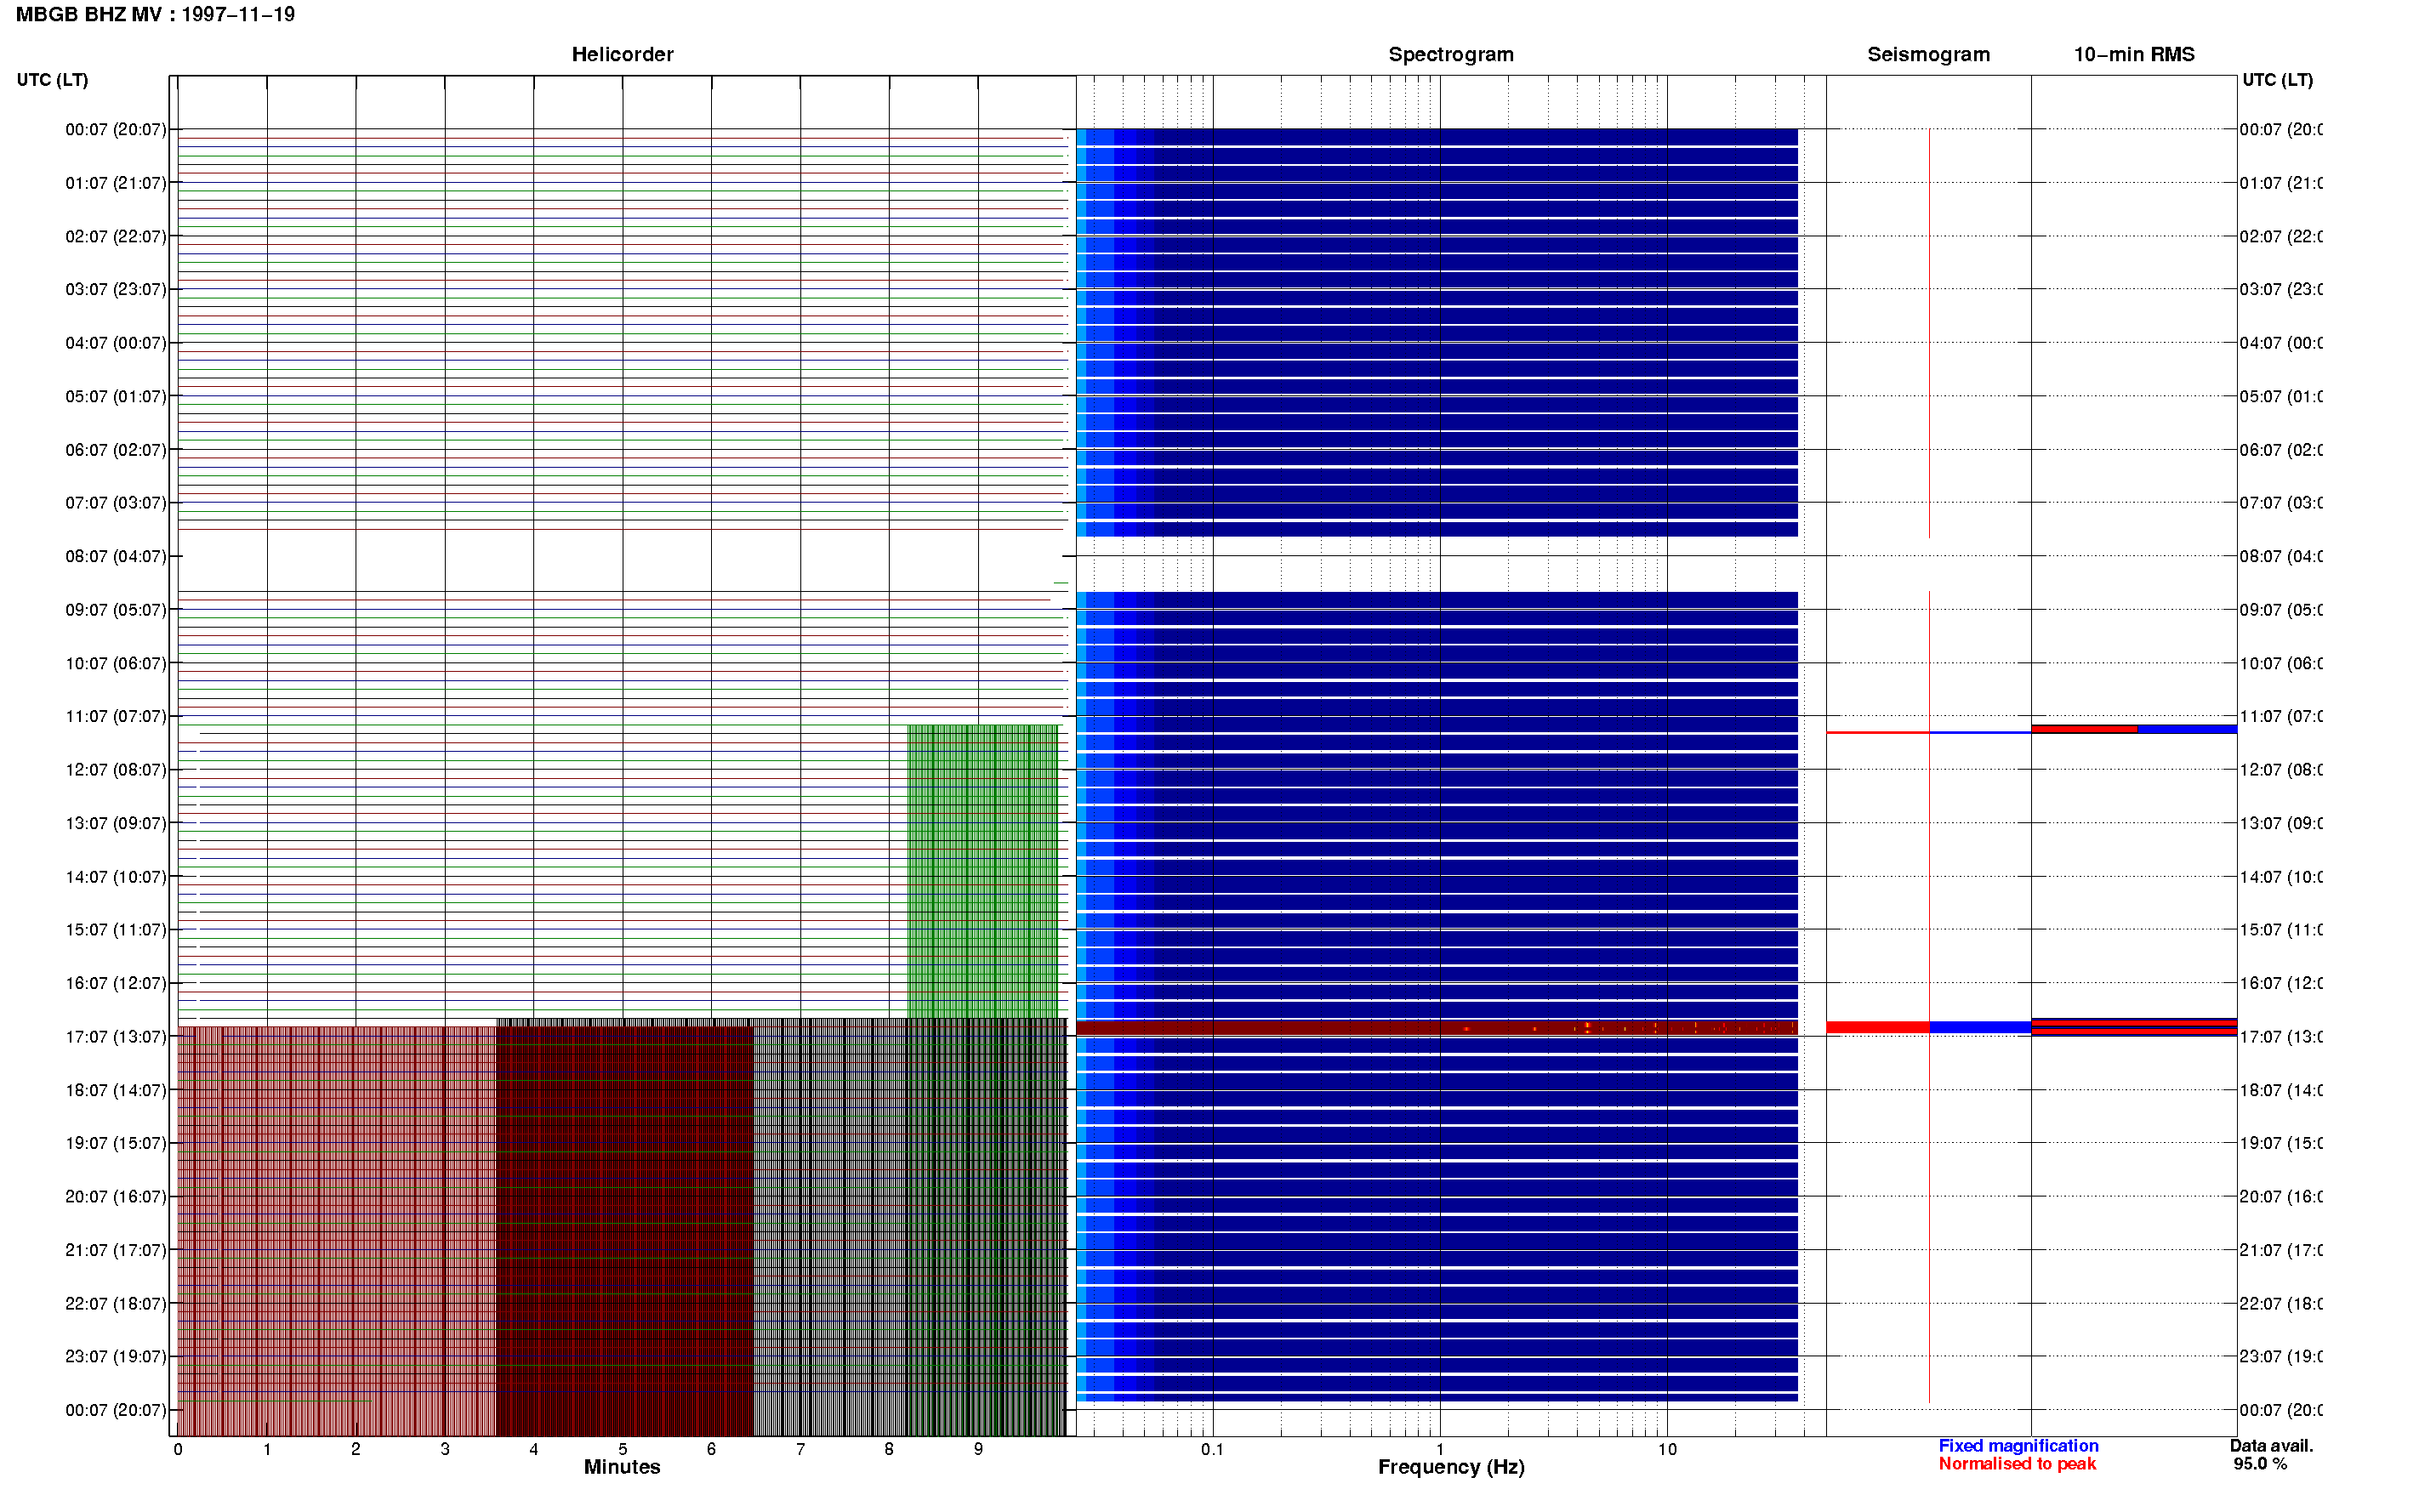Click the 'Data avail.' label
2419x1512 pixels.
coord(2271,1445)
